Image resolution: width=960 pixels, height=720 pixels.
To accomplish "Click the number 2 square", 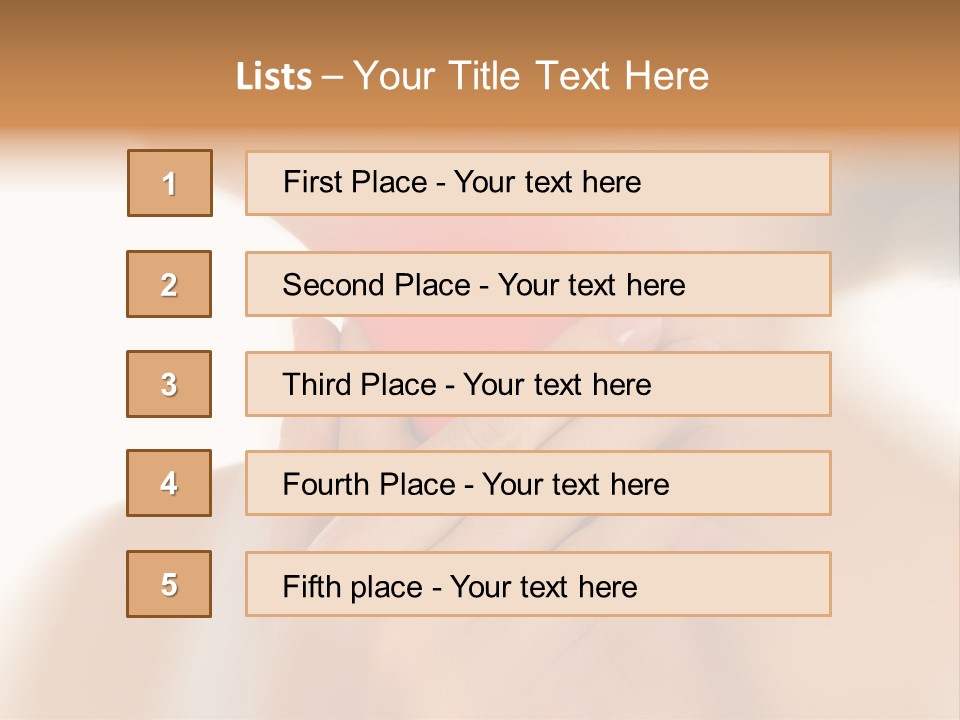I will coord(169,284).
